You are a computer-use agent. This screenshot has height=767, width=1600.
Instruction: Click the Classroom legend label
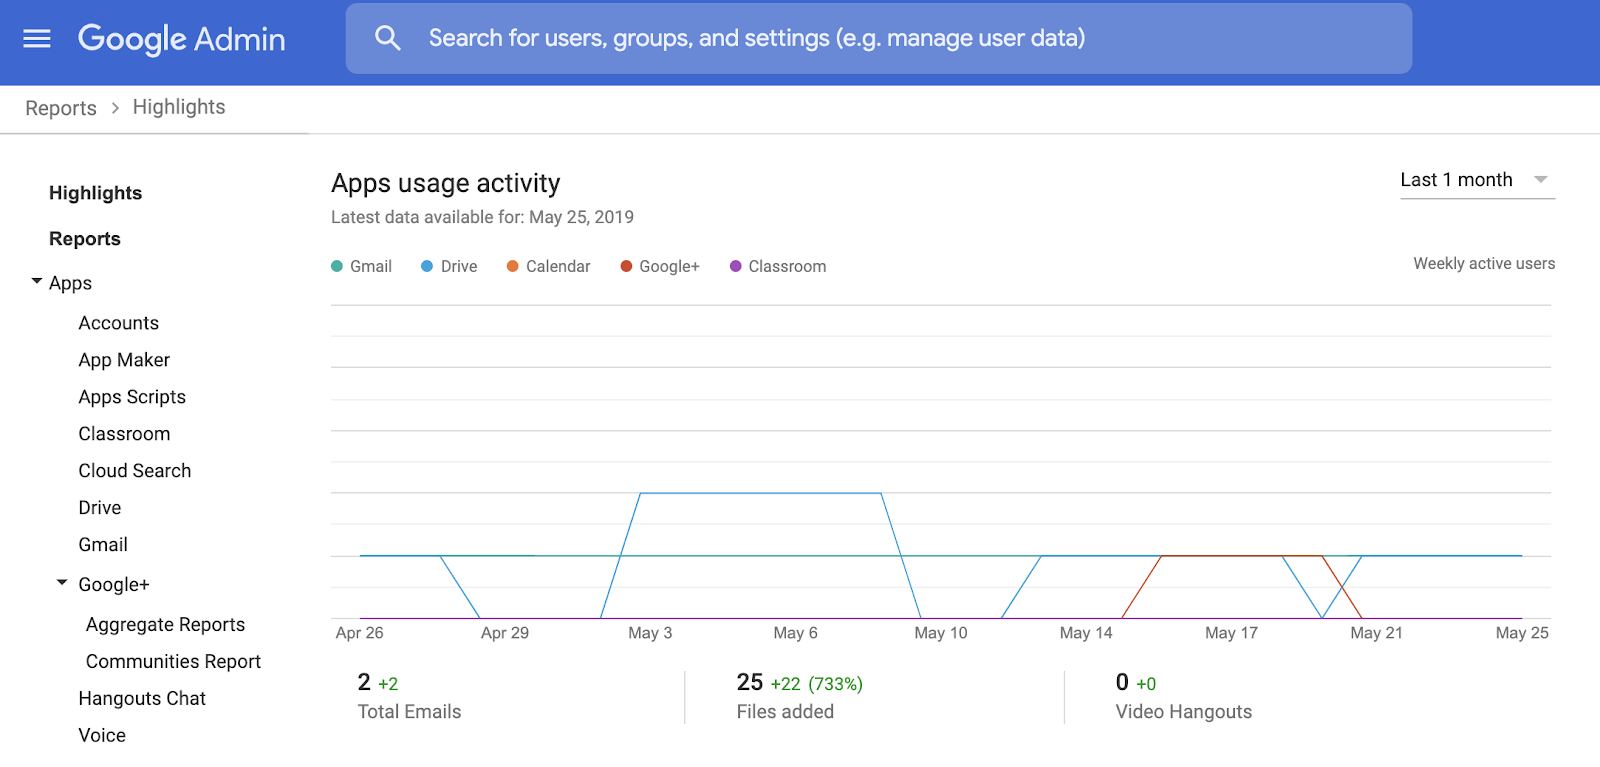pos(787,267)
